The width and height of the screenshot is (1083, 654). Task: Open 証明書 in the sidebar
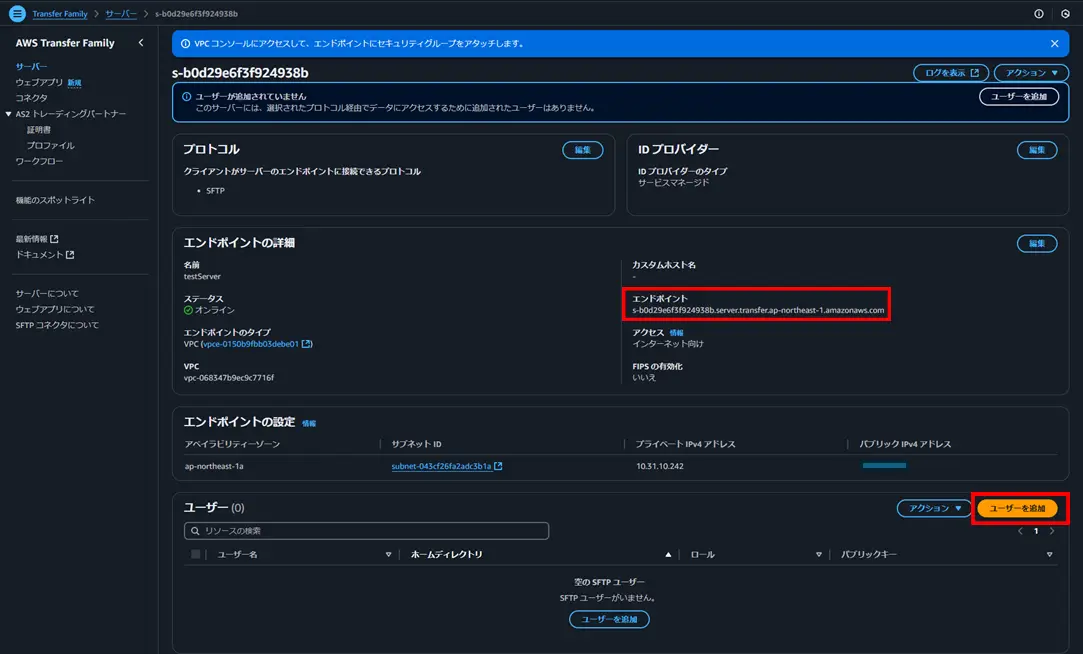[x=39, y=130]
